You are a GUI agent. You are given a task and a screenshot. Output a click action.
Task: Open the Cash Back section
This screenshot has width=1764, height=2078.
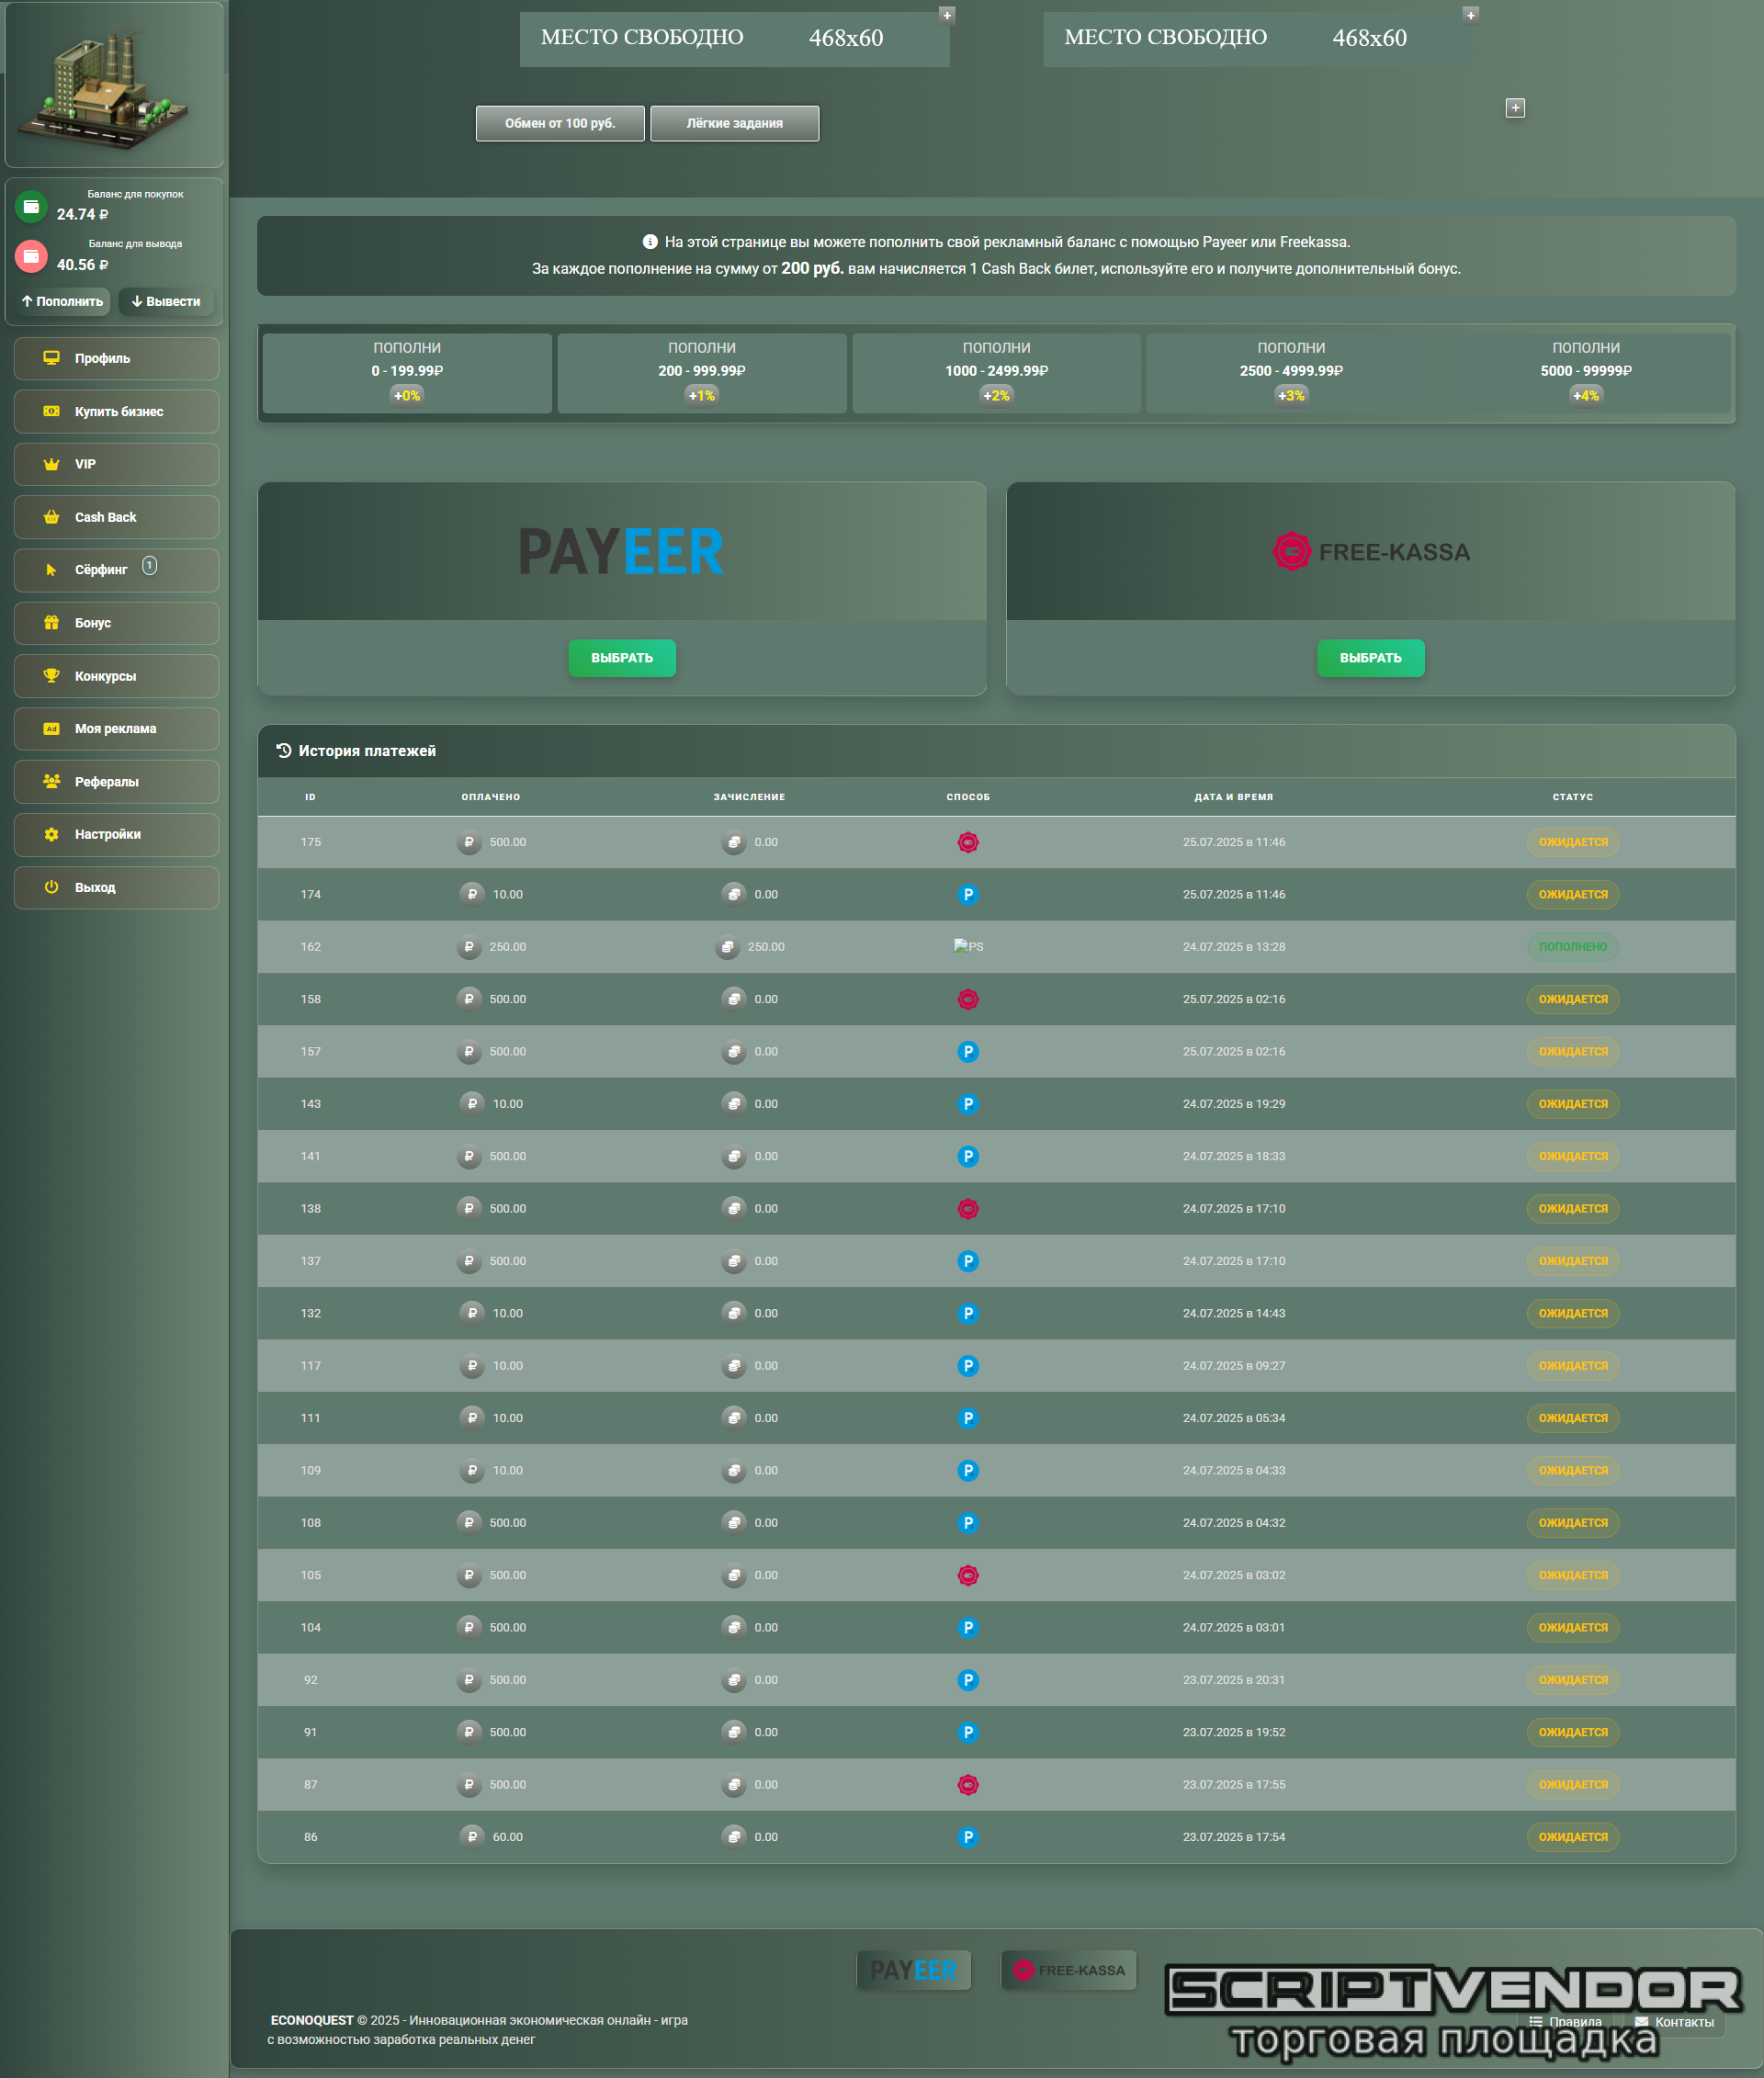[116, 517]
